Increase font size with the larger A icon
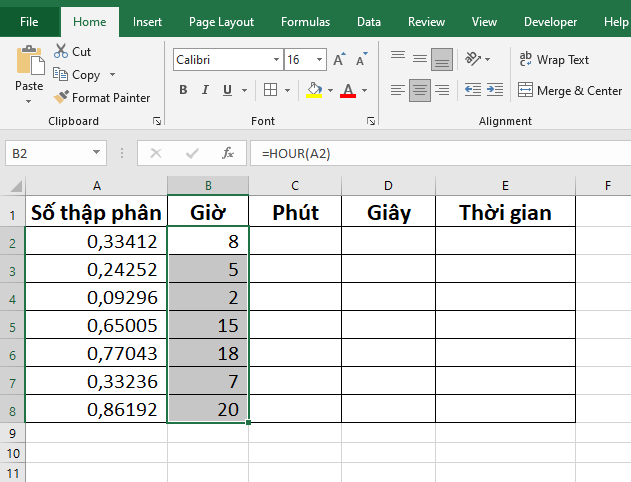Screen dimensions: 631x482 coord(339,60)
